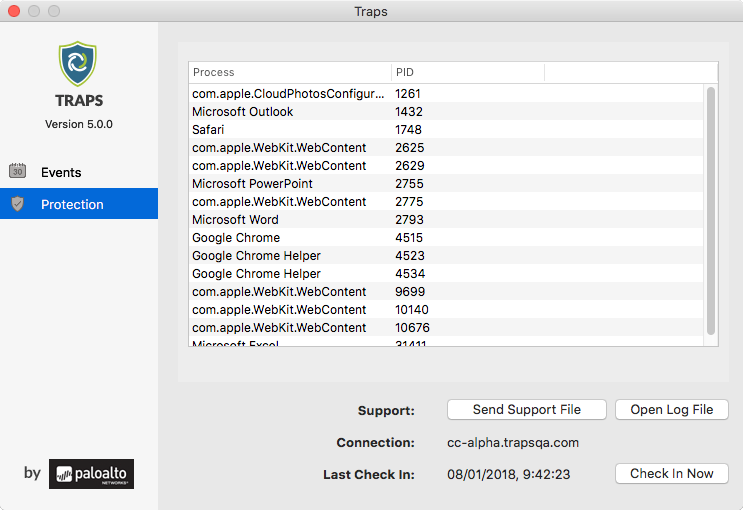Screen dimensions: 743x510
Task: Click the Events calendar icon
Action: pyautogui.click(x=17, y=171)
